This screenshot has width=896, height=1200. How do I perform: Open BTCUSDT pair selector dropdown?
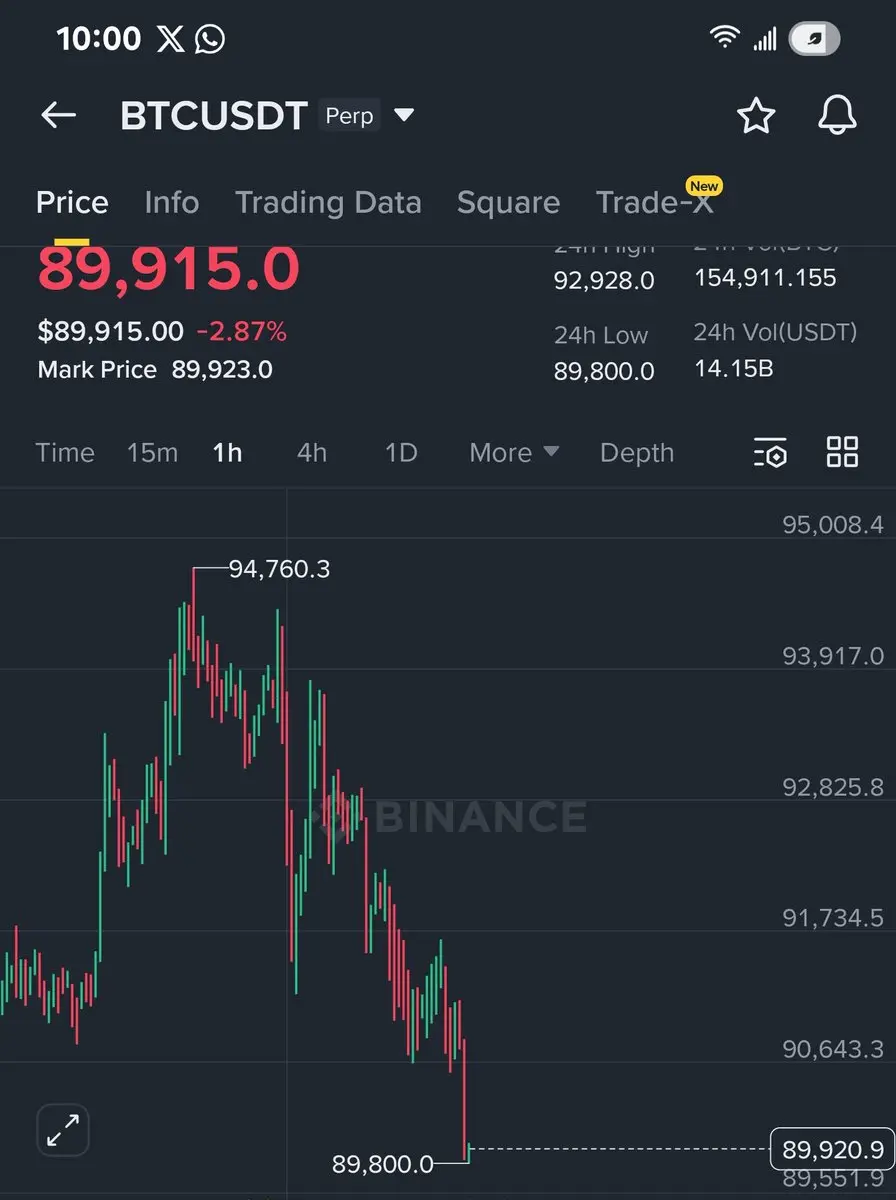[x=404, y=116]
